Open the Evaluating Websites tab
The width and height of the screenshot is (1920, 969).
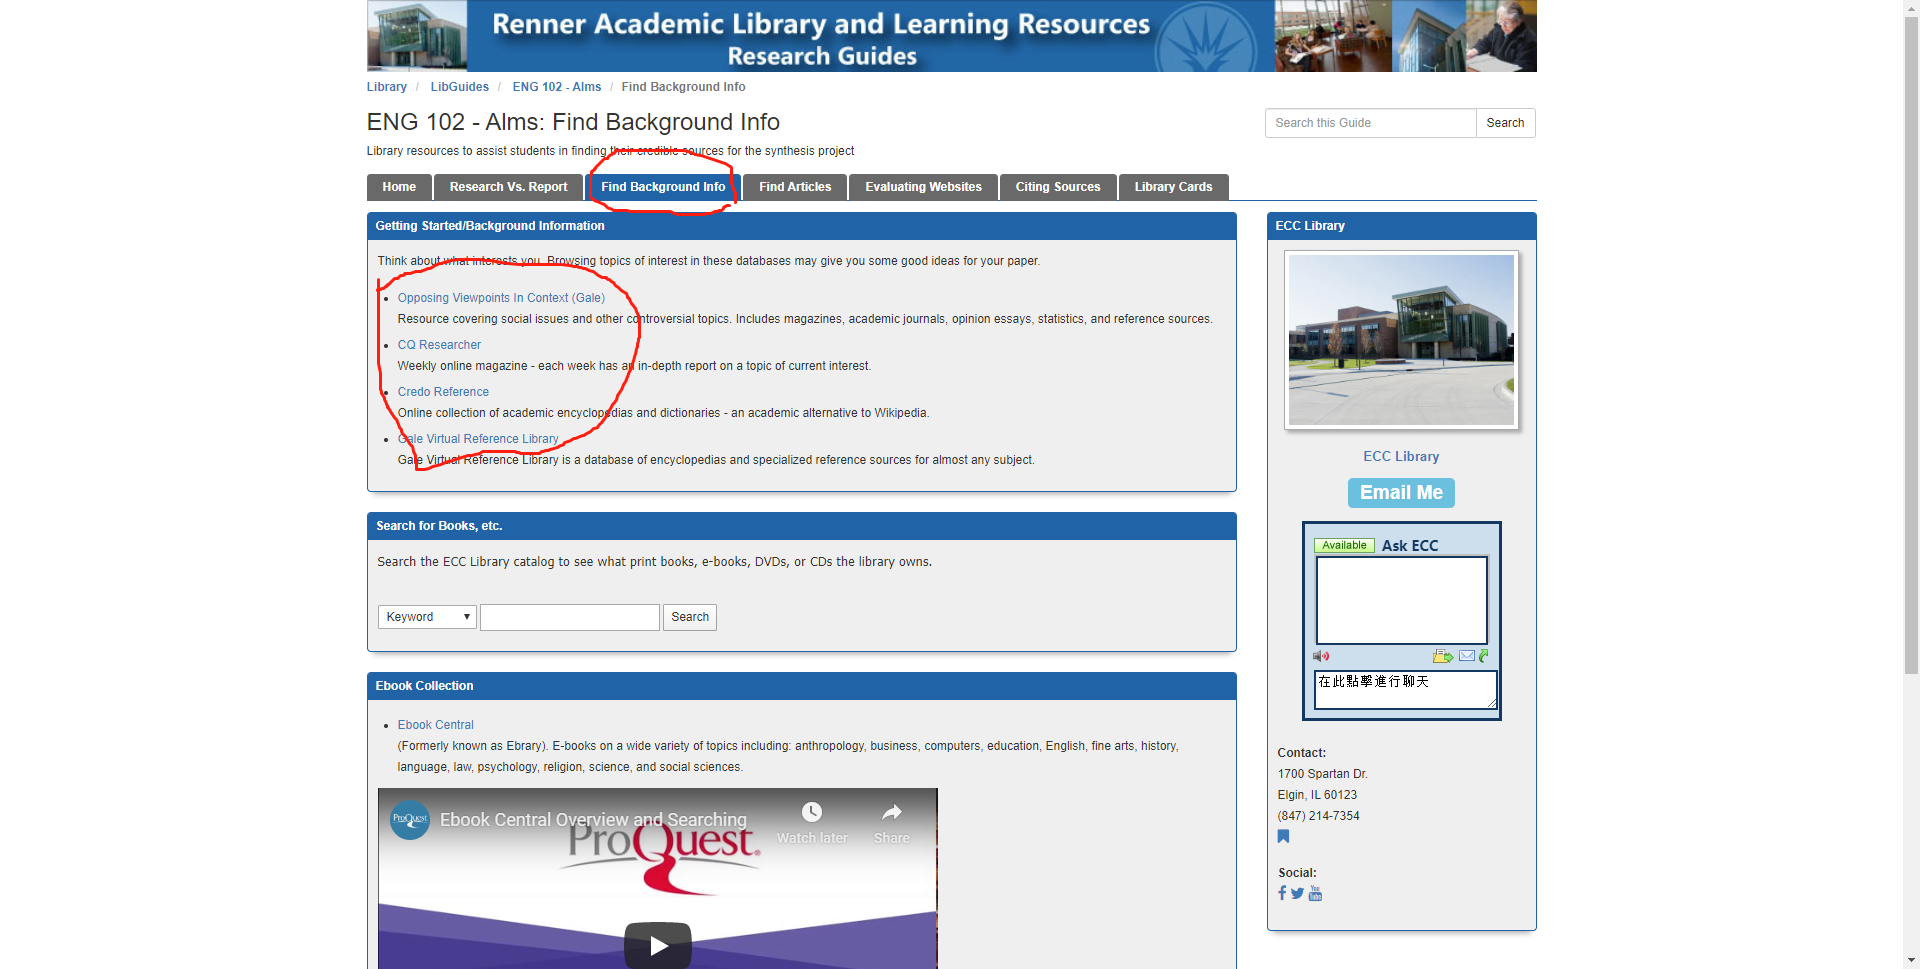point(923,187)
